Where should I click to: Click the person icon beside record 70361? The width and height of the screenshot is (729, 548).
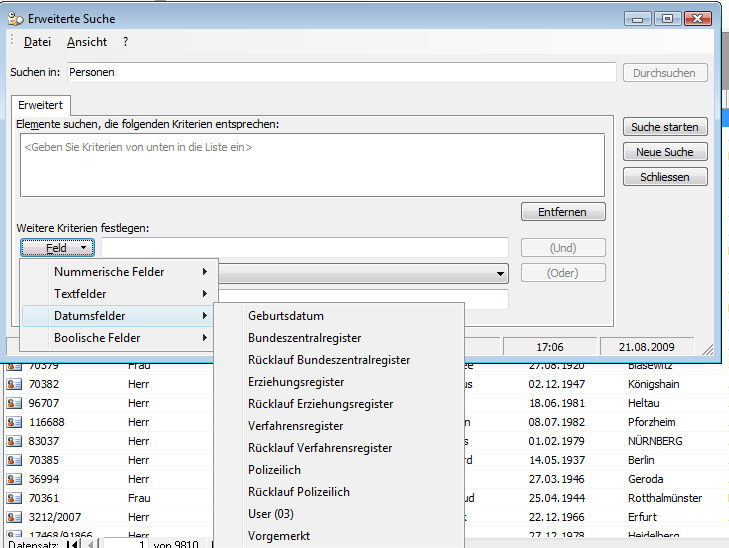[x=14, y=498]
